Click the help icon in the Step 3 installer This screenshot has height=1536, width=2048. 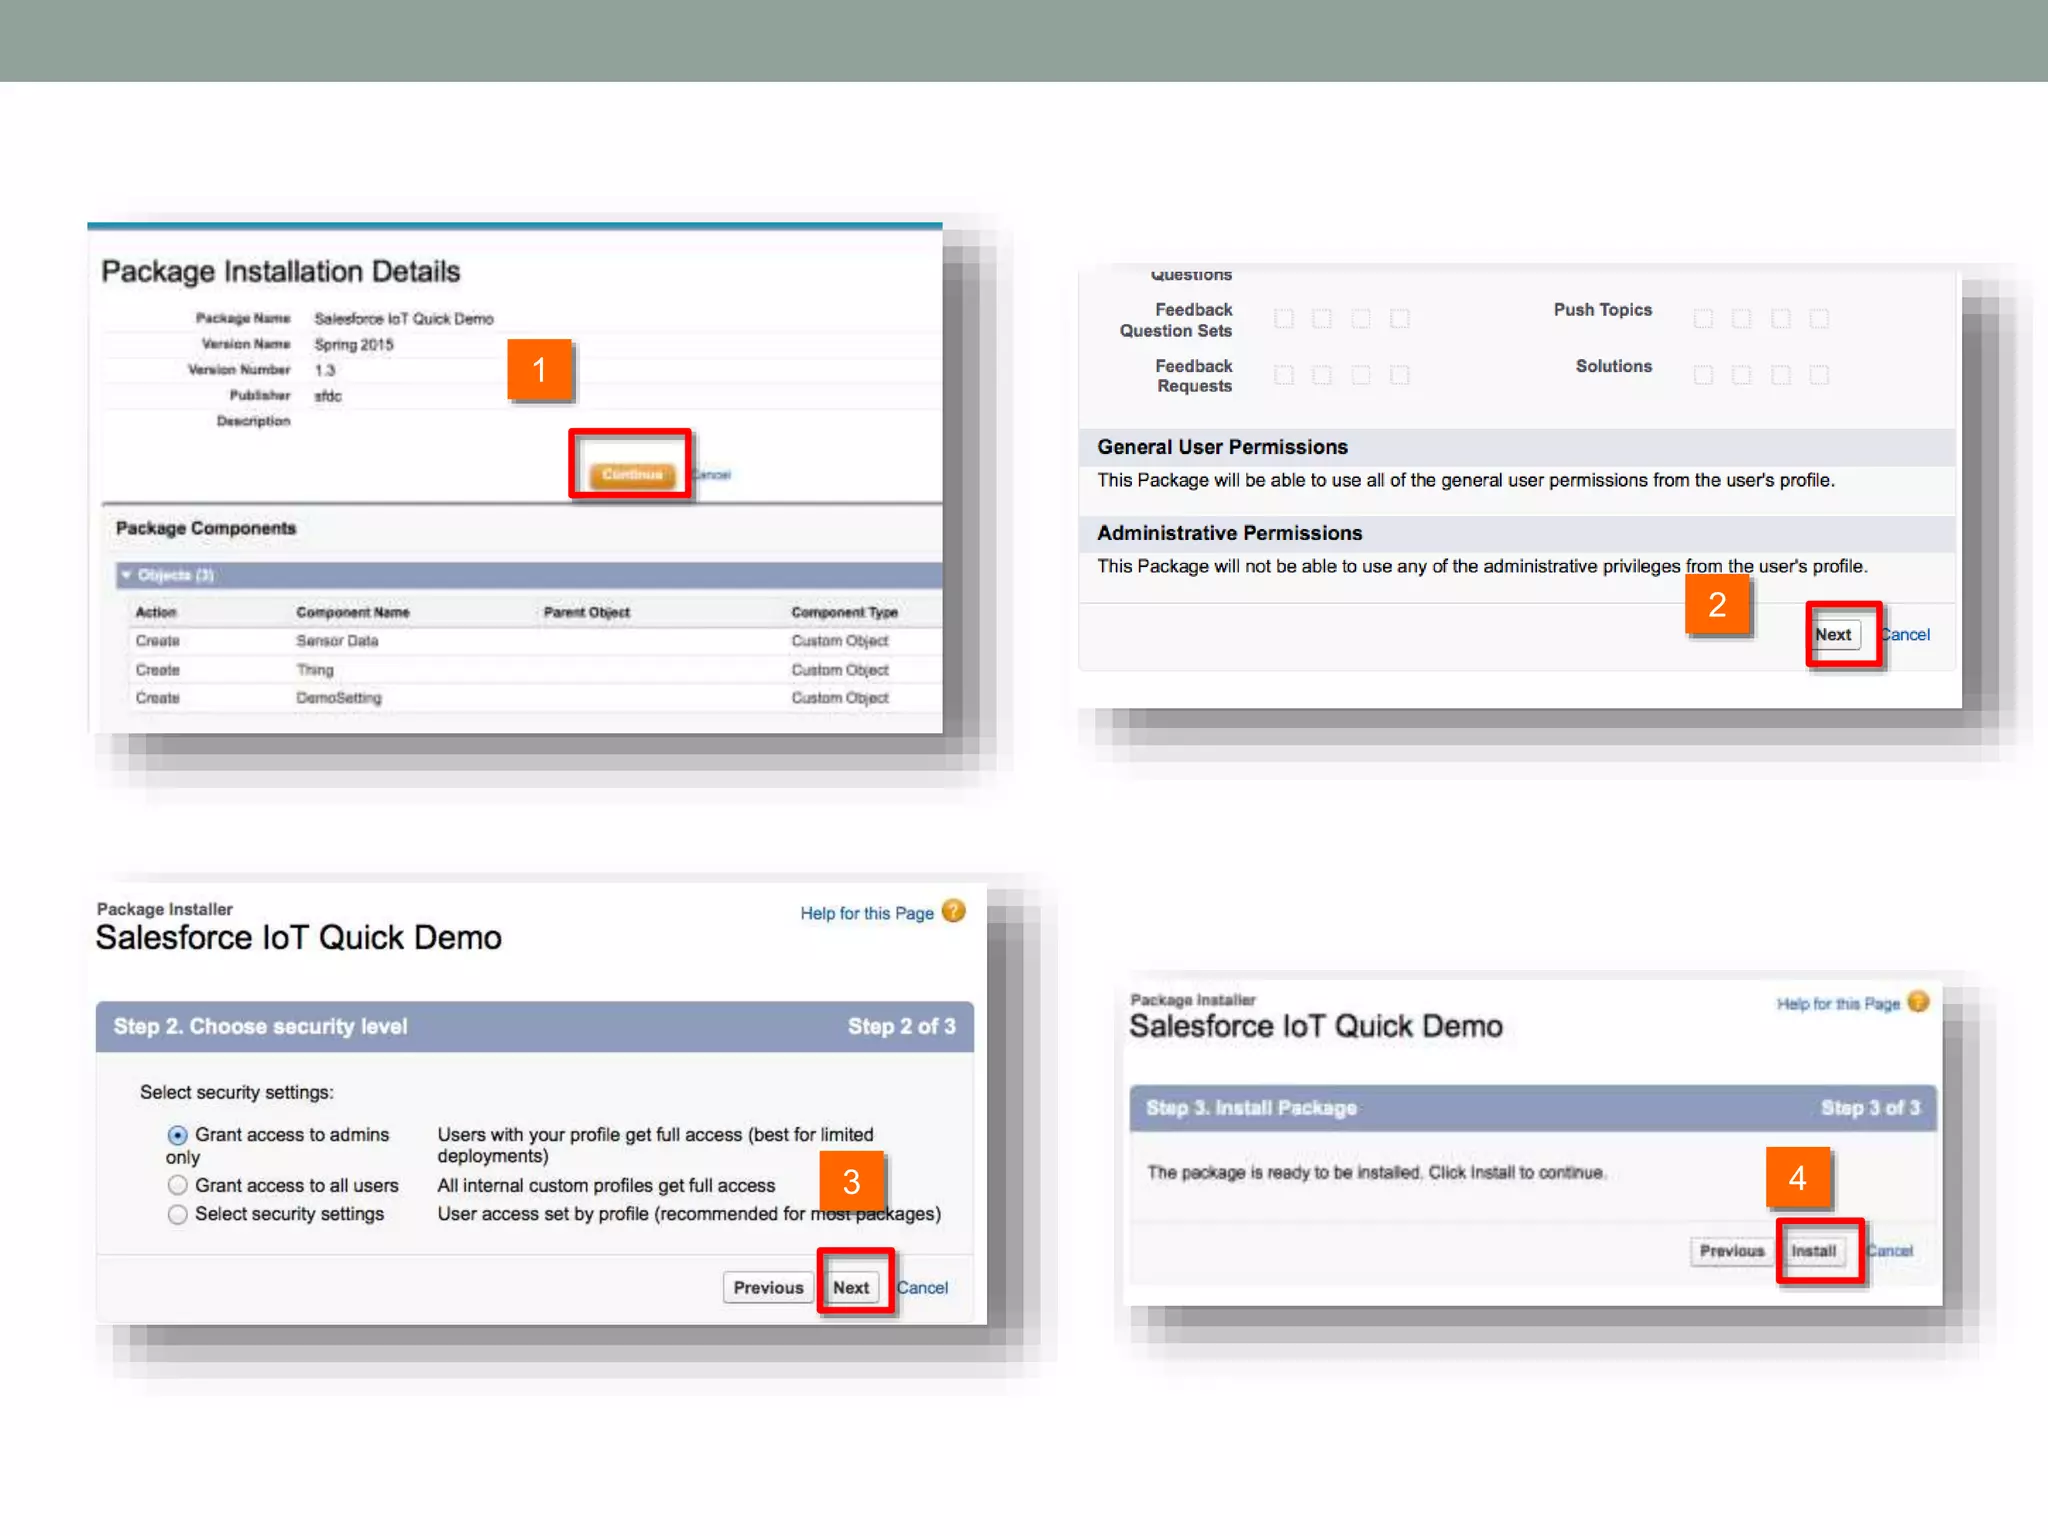pyautogui.click(x=1918, y=1002)
